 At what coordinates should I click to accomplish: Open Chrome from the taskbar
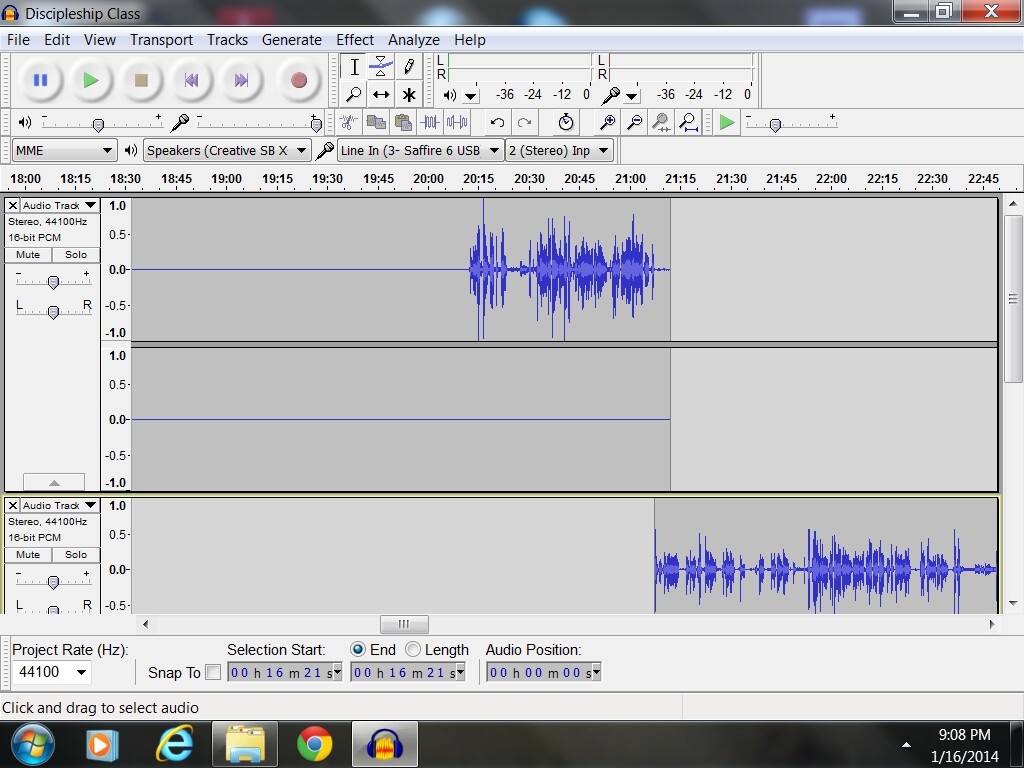tap(315, 744)
